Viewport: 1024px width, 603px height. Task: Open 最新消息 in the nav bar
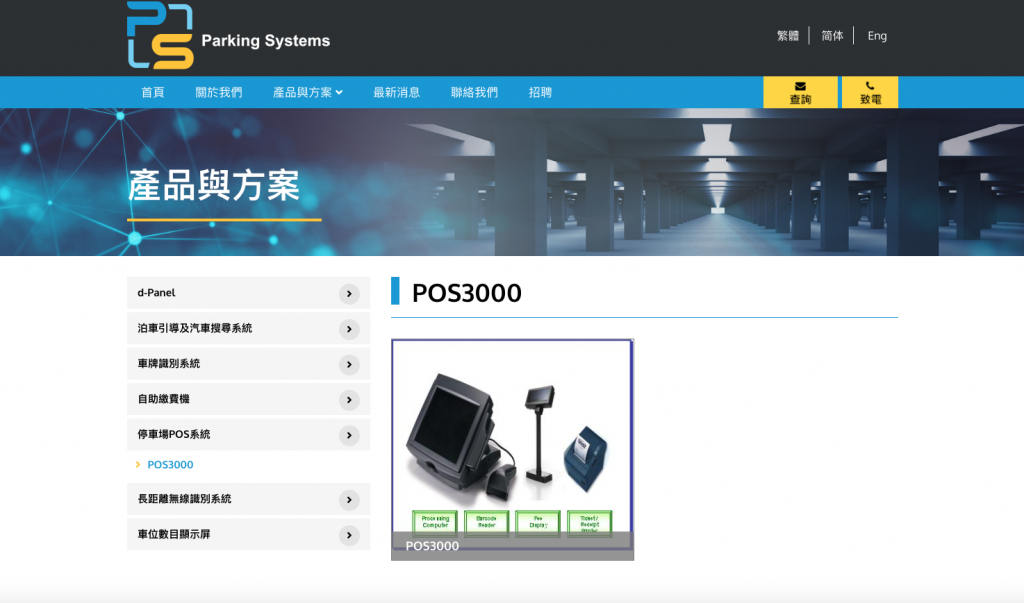(x=396, y=92)
